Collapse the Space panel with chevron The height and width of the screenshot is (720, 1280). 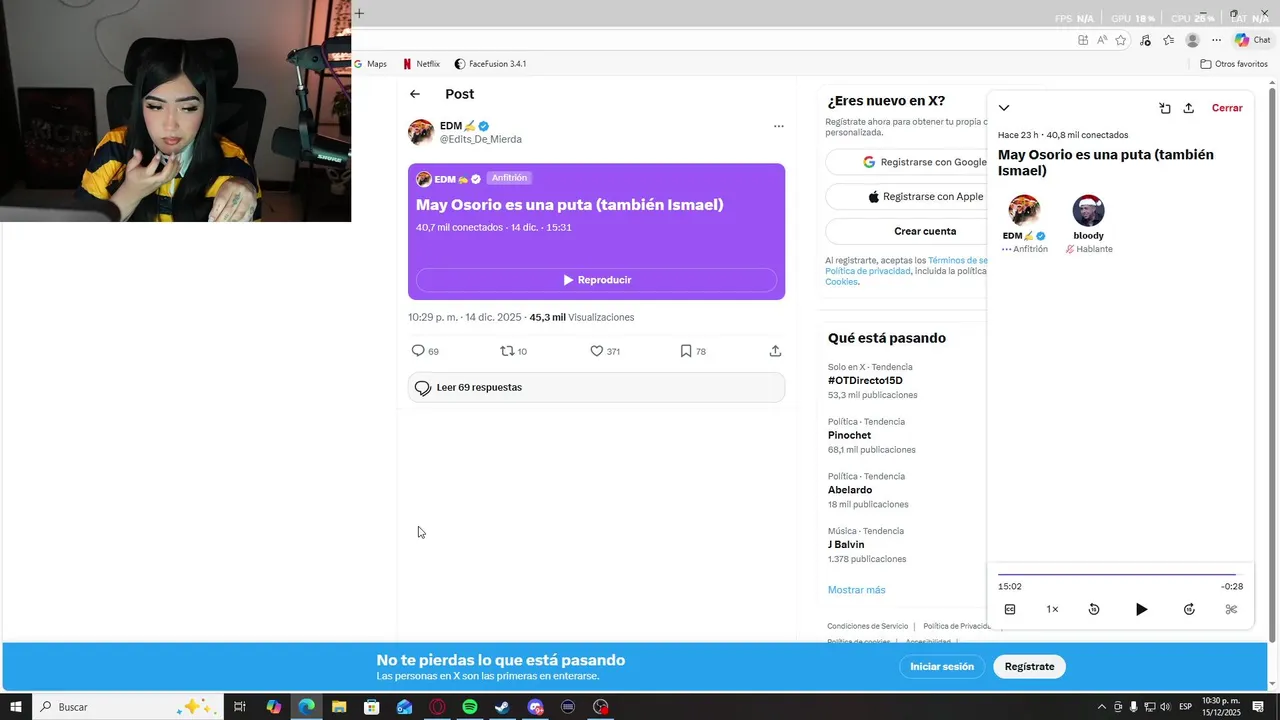(x=1004, y=108)
